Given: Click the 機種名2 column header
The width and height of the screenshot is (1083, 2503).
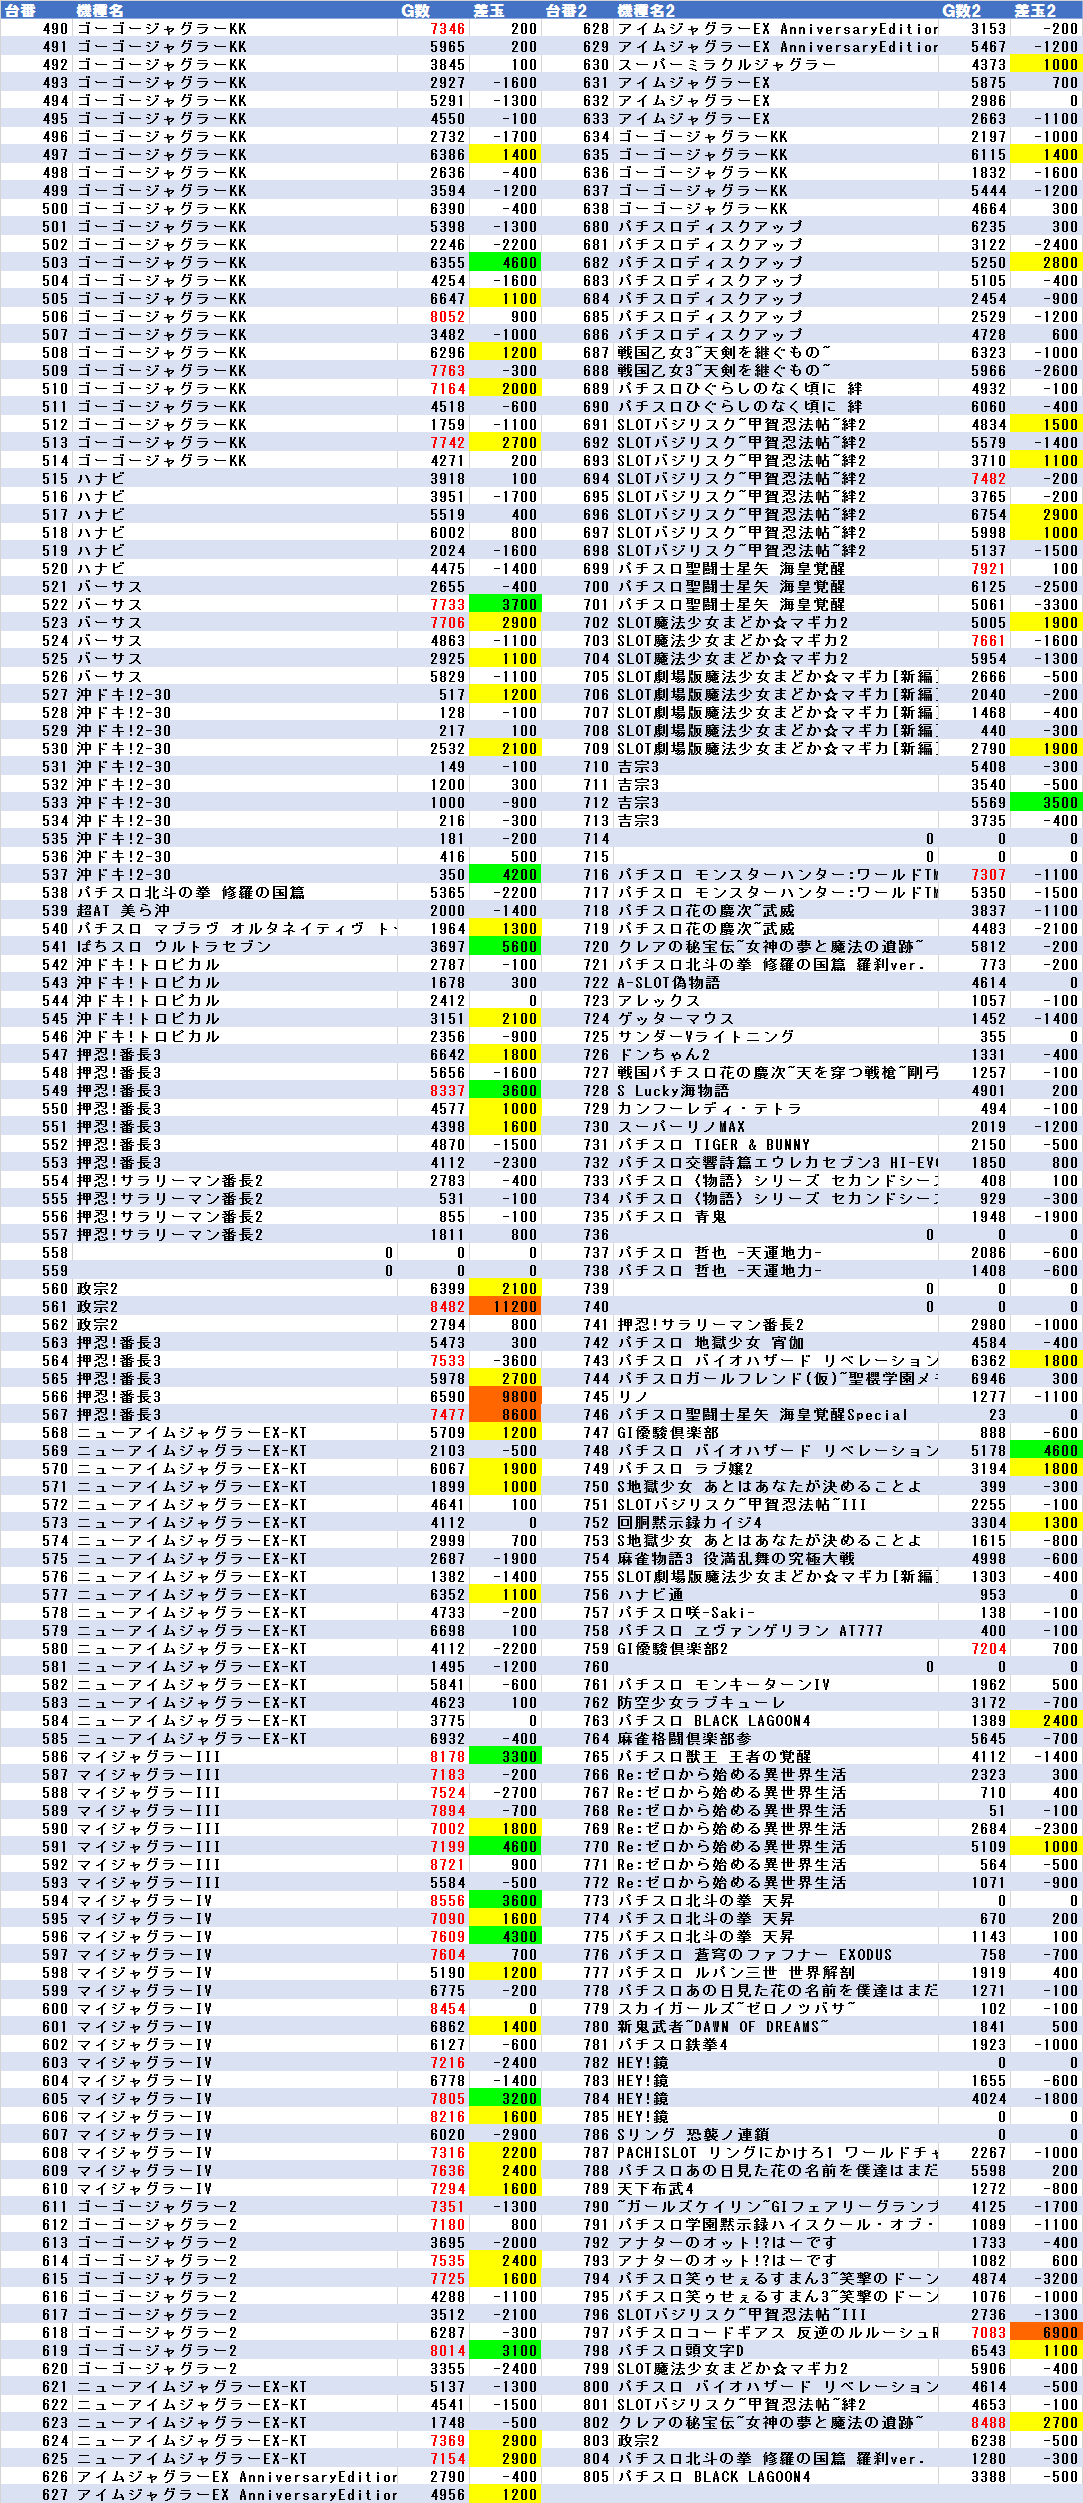Looking at the screenshot, I should point(775,10).
